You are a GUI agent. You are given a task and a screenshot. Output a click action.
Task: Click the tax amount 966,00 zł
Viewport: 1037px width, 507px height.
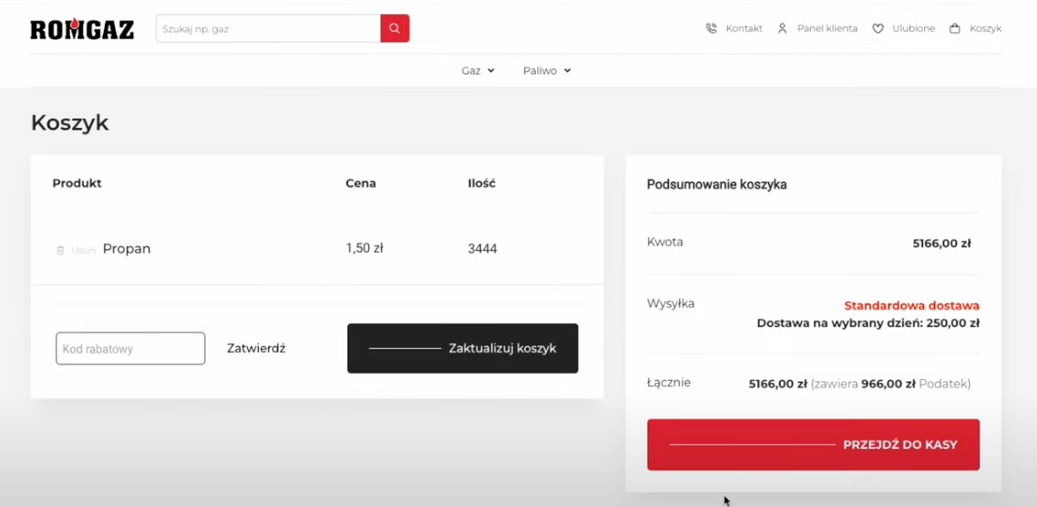(x=888, y=383)
